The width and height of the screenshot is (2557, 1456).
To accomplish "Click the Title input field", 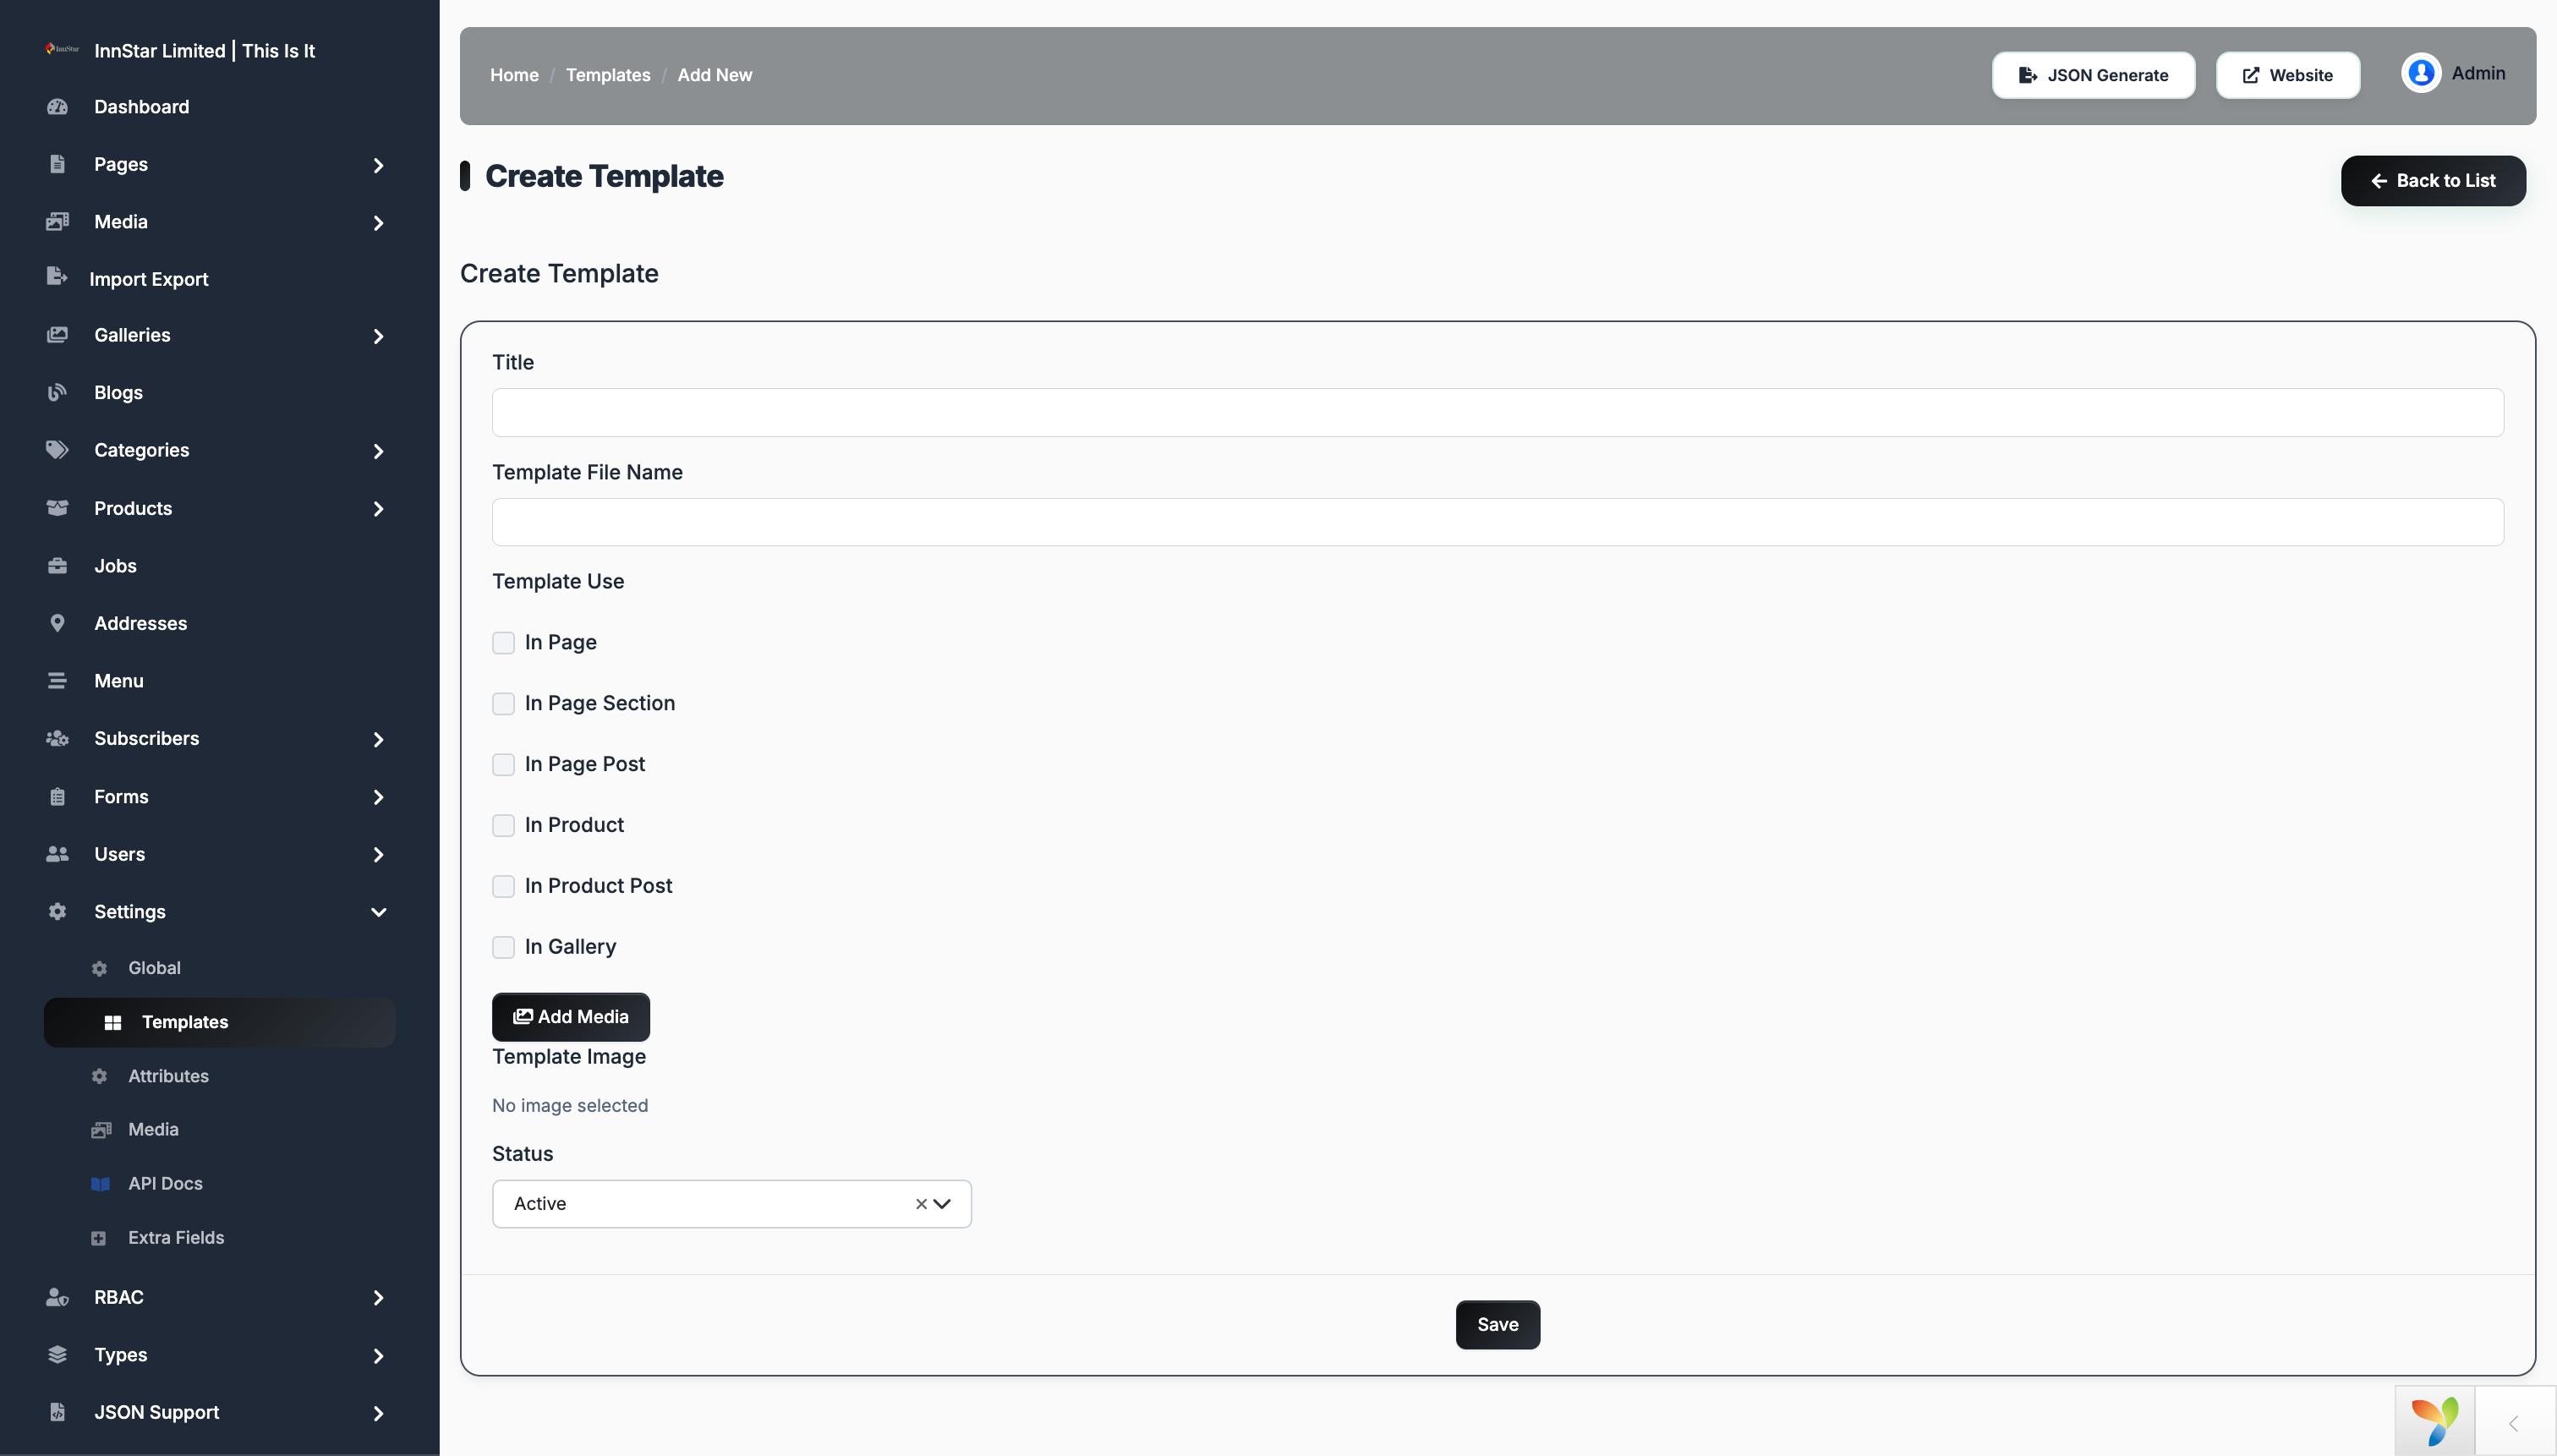I will click(x=1498, y=413).
